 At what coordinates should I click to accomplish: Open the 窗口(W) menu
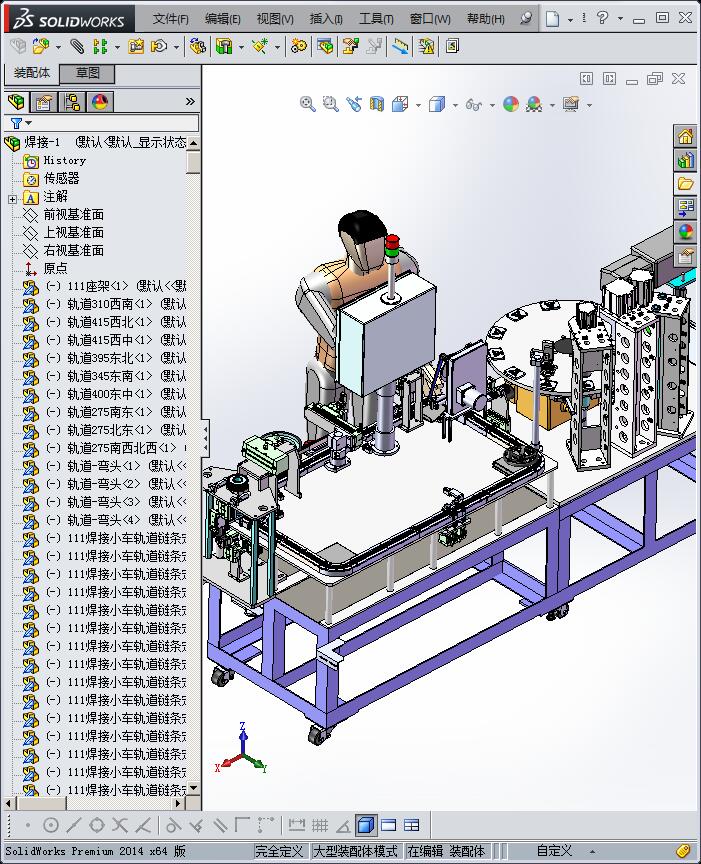(430, 19)
